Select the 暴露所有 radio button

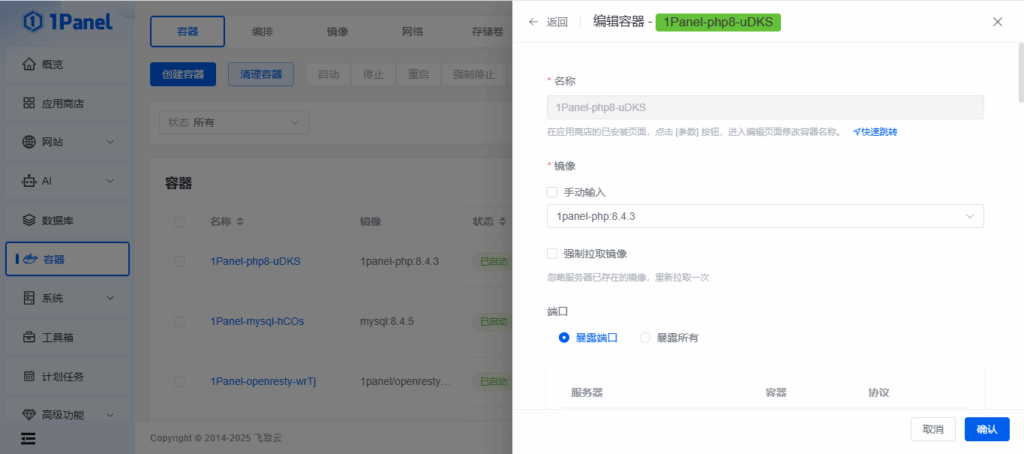pos(645,338)
